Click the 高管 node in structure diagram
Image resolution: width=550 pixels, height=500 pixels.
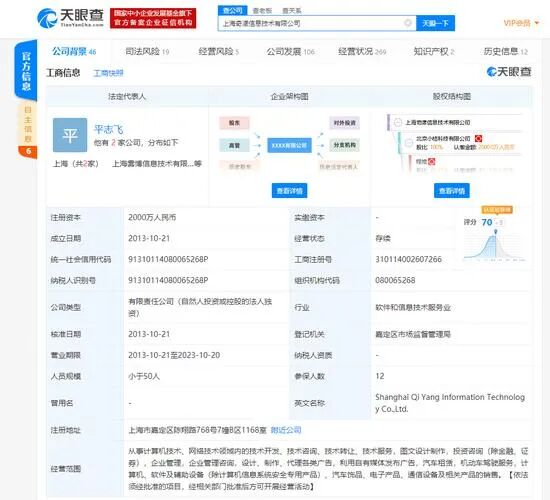point(234,145)
